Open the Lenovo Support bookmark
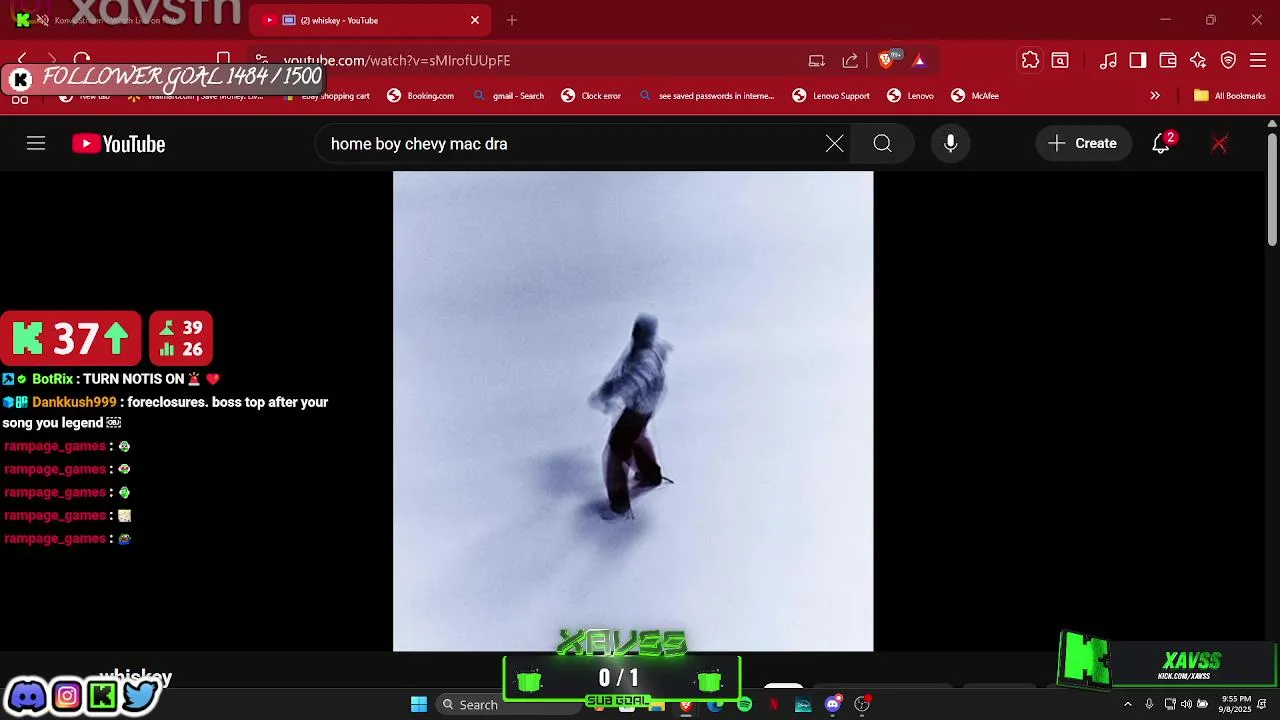This screenshot has height=720, width=1280. [x=831, y=96]
